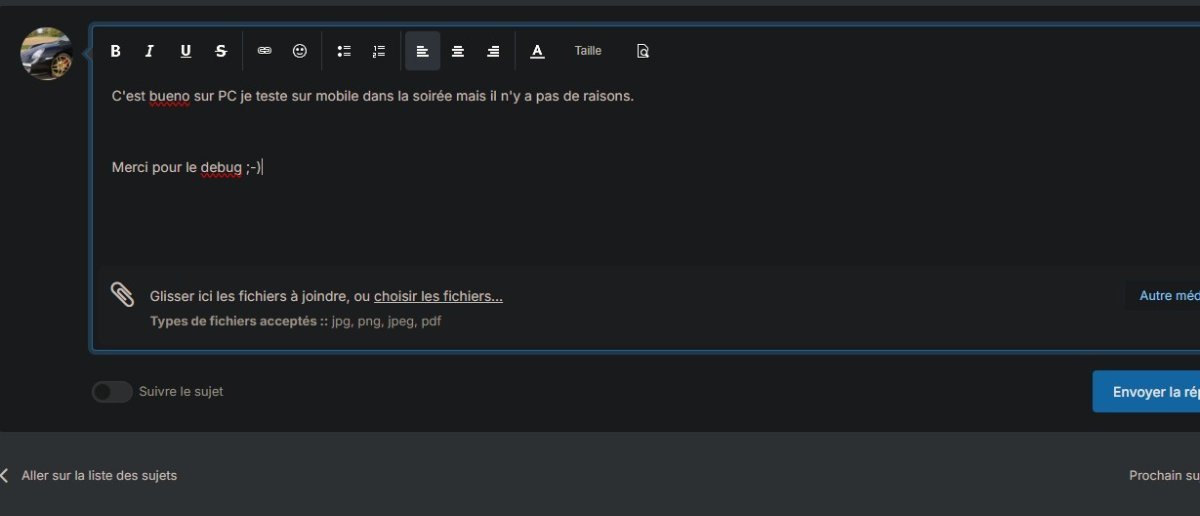Image resolution: width=1200 pixels, height=516 pixels.
Task: Center align the text
Action: point(458,51)
